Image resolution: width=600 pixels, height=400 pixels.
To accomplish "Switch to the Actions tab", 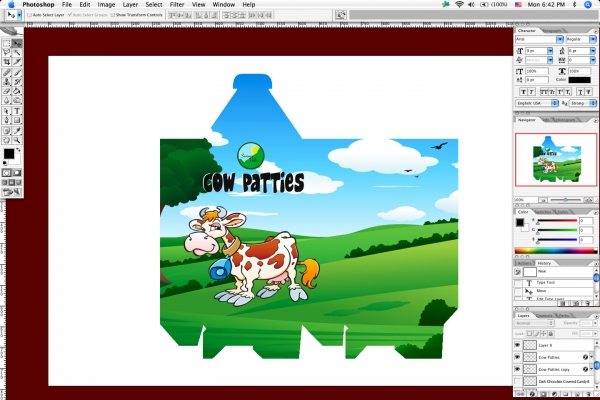I will [525, 263].
